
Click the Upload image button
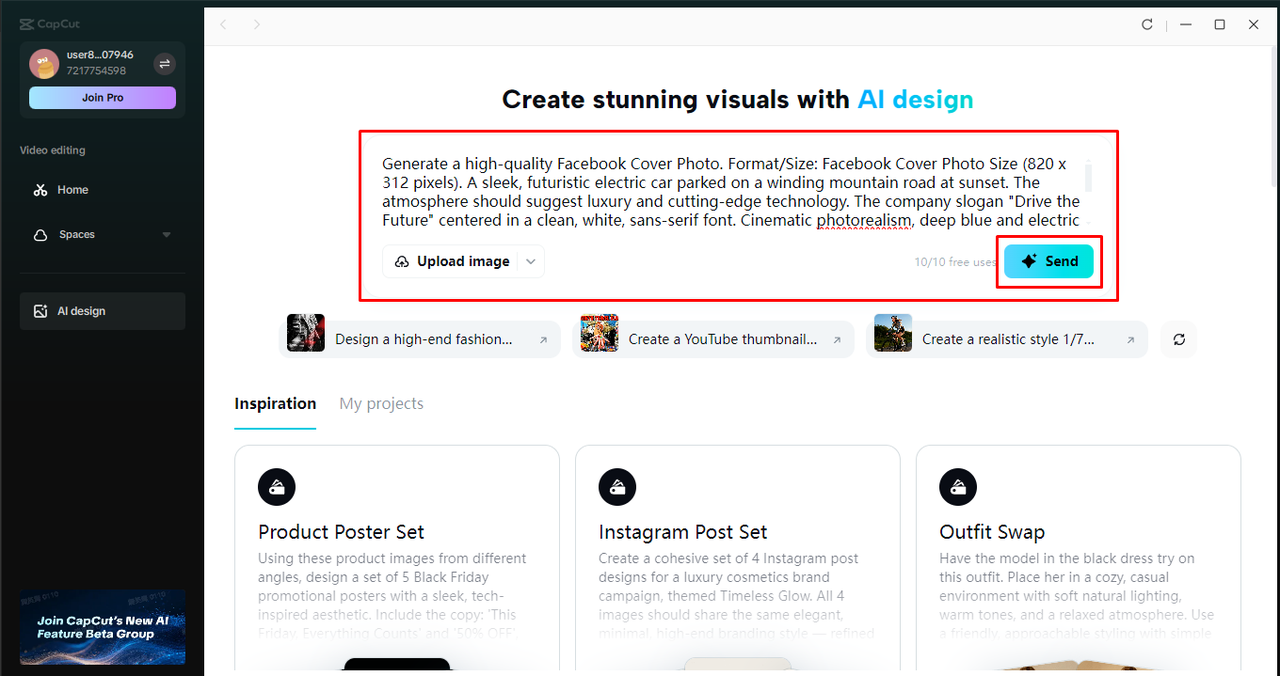pyautogui.click(x=452, y=262)
